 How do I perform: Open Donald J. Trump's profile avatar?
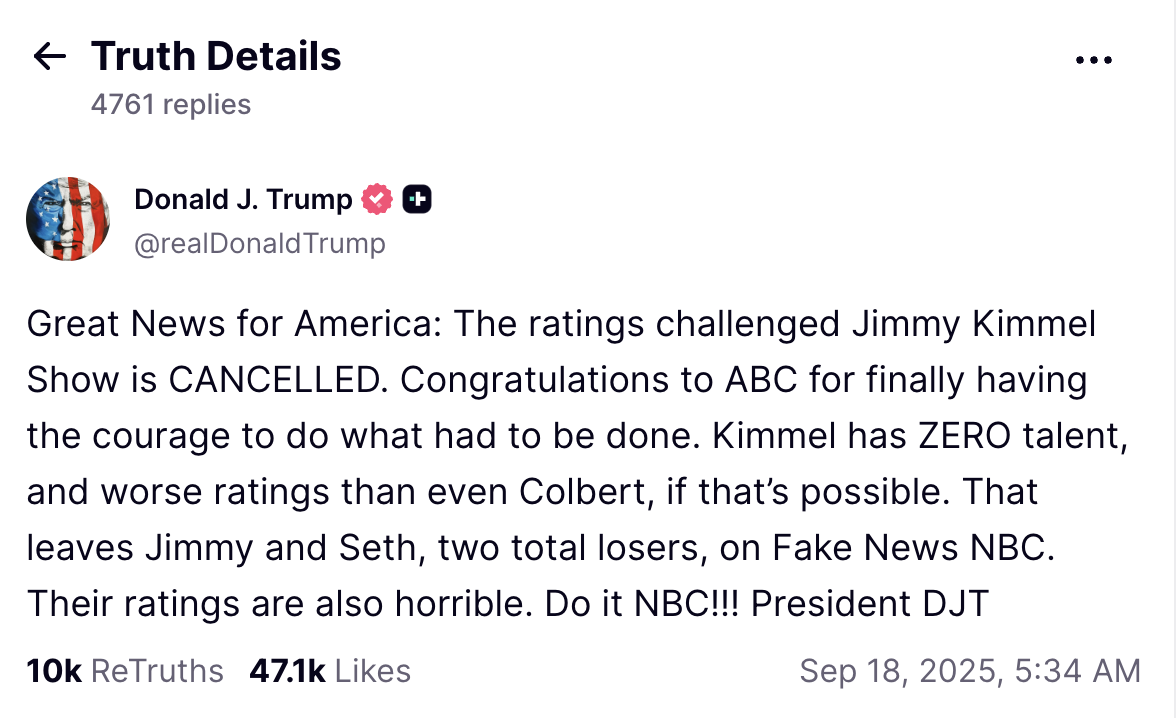click(x=68, y=218)
